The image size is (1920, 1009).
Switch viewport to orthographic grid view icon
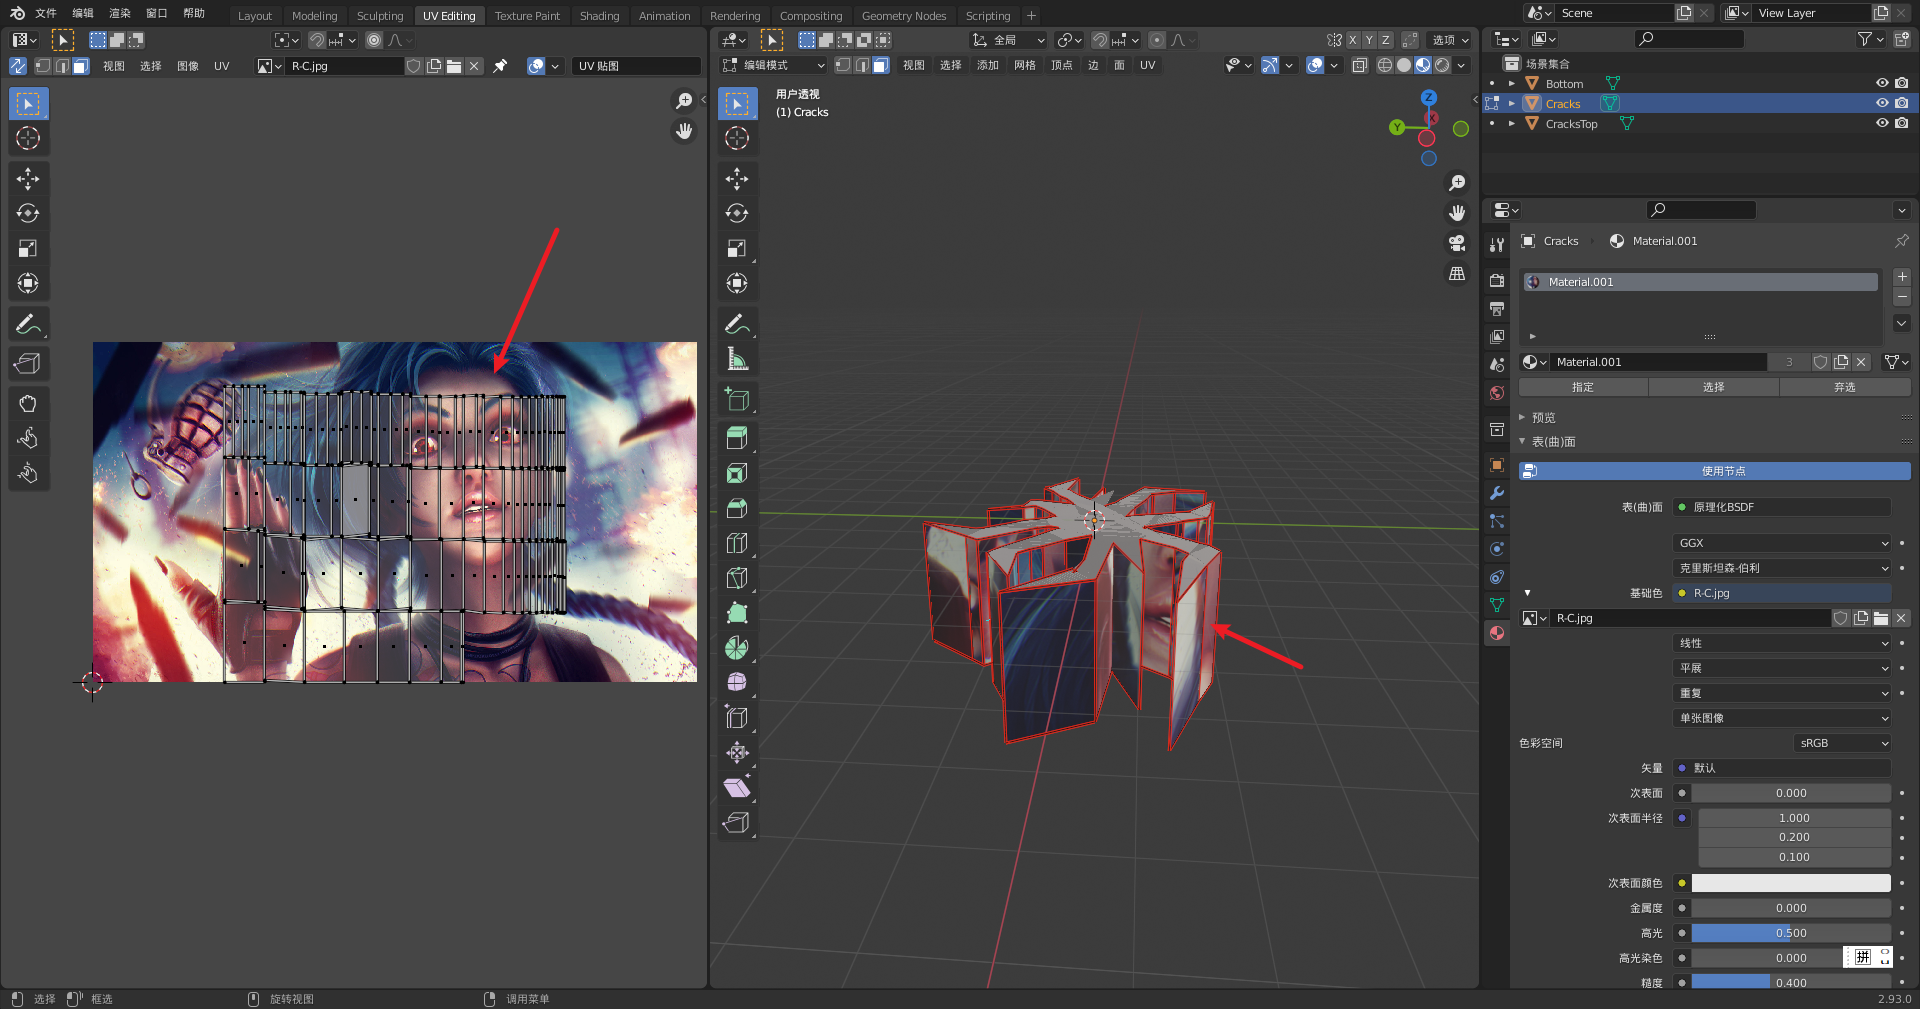coord(1457,273)
